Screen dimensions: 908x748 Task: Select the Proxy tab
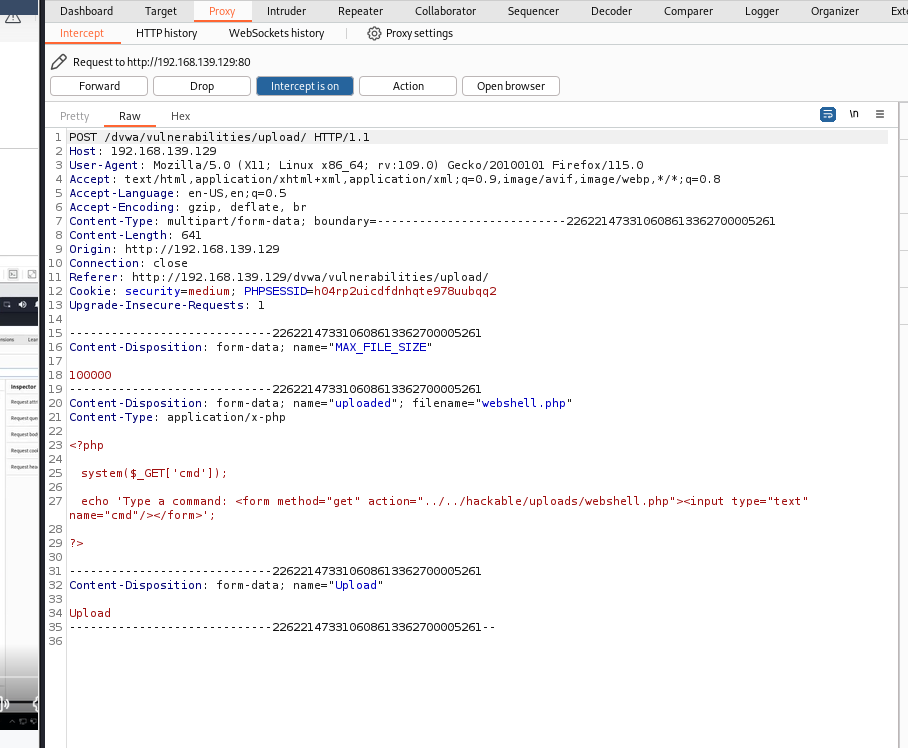[x=222, y=11]
